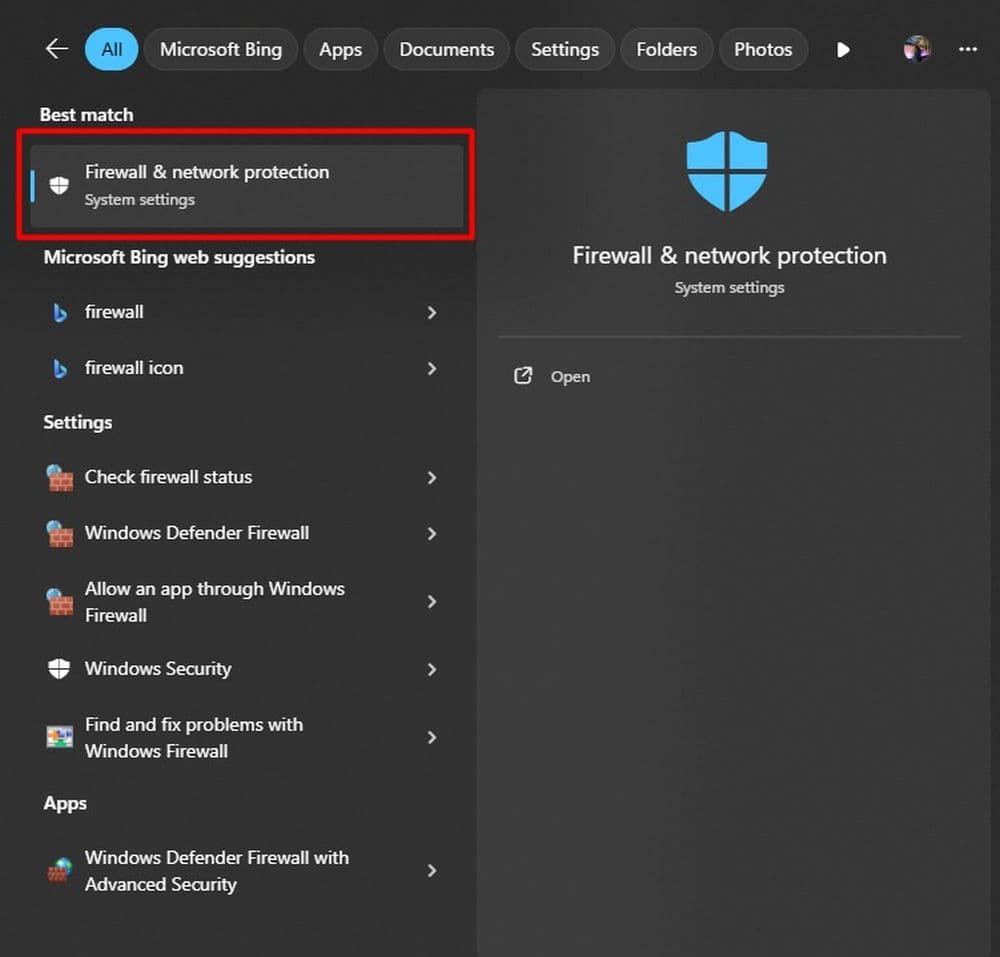Screen dimensions: 1000x957
Task: Select the Windows Security shield icon
Action: (59, 668)
